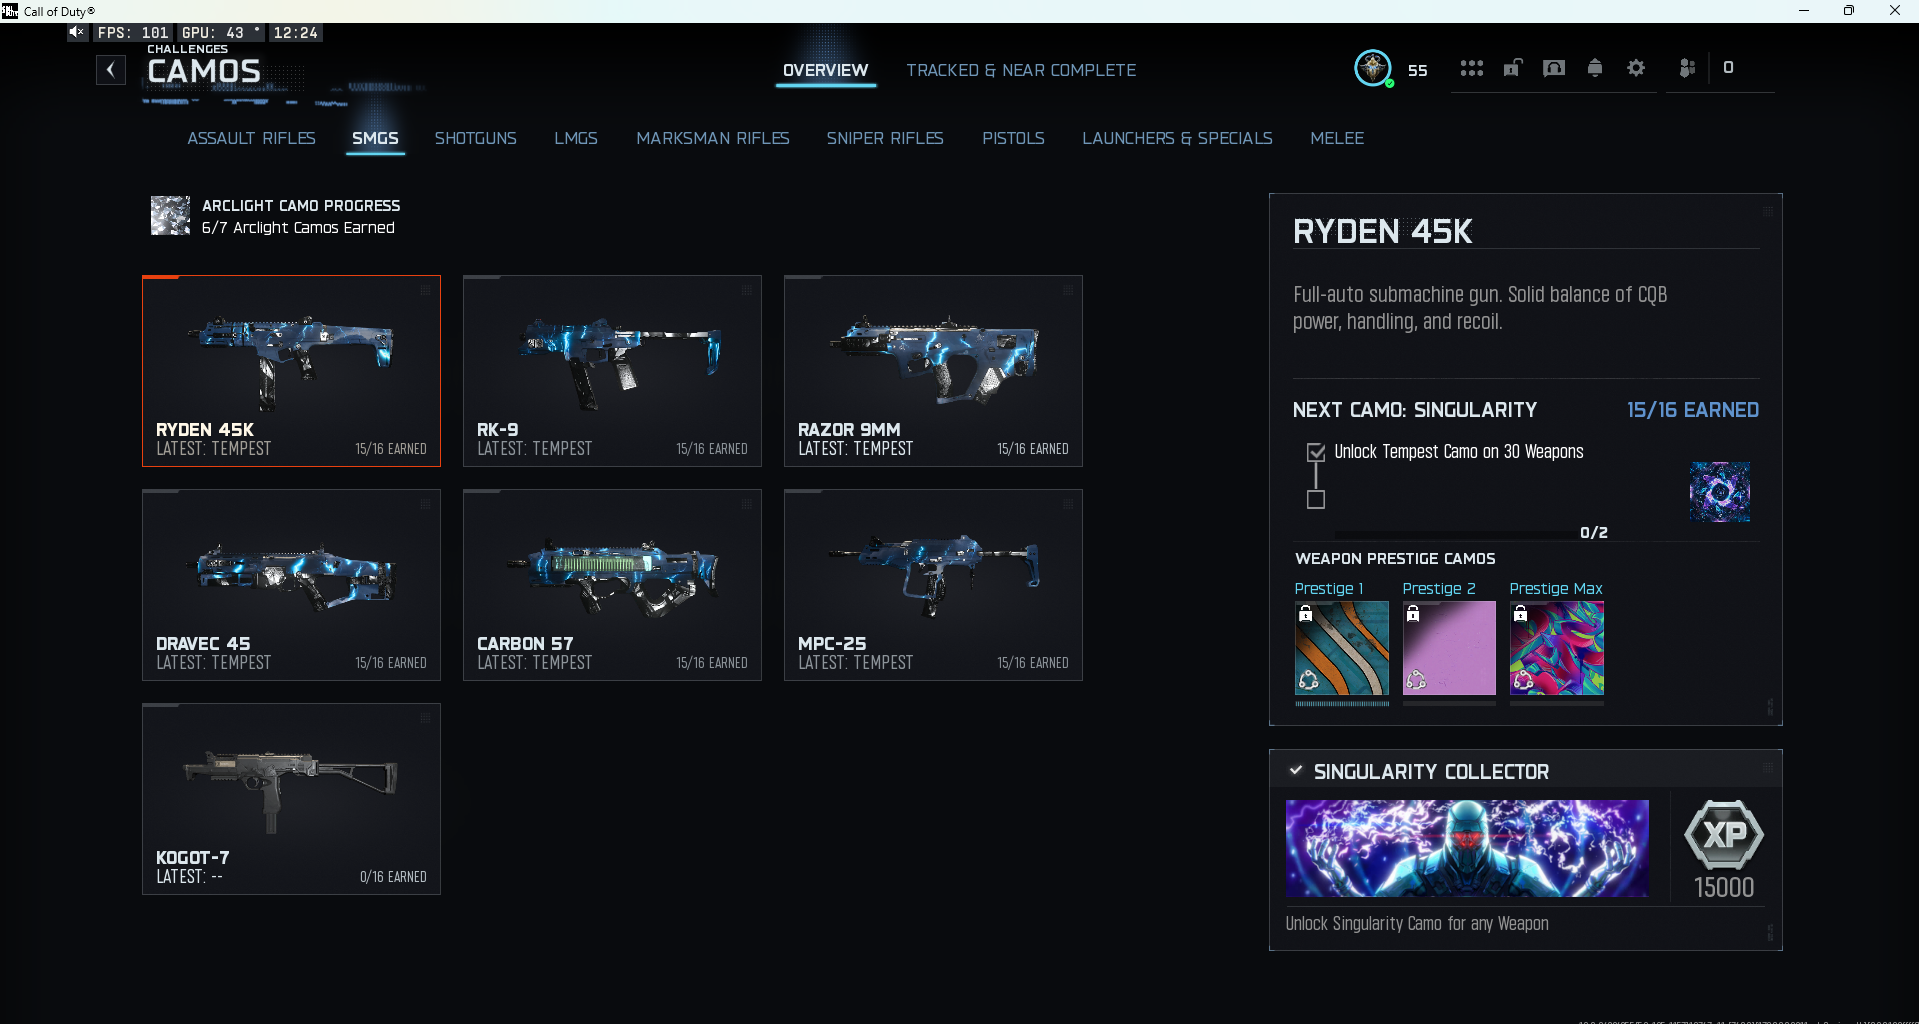
Task: Open notifications bell icon
Action: pos(1595,68)
